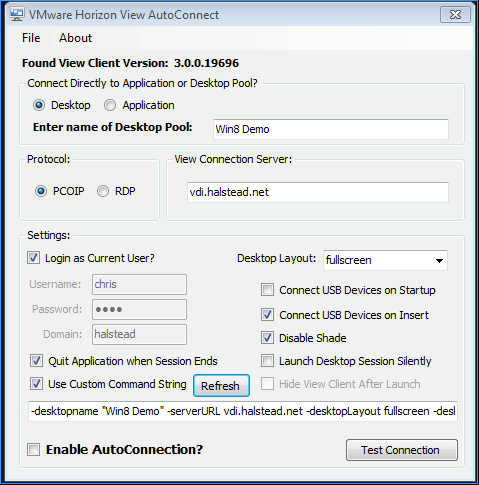Uncheck Login as Current User
The height and width of the screenshot is (485, 479).
coord(33,258)
